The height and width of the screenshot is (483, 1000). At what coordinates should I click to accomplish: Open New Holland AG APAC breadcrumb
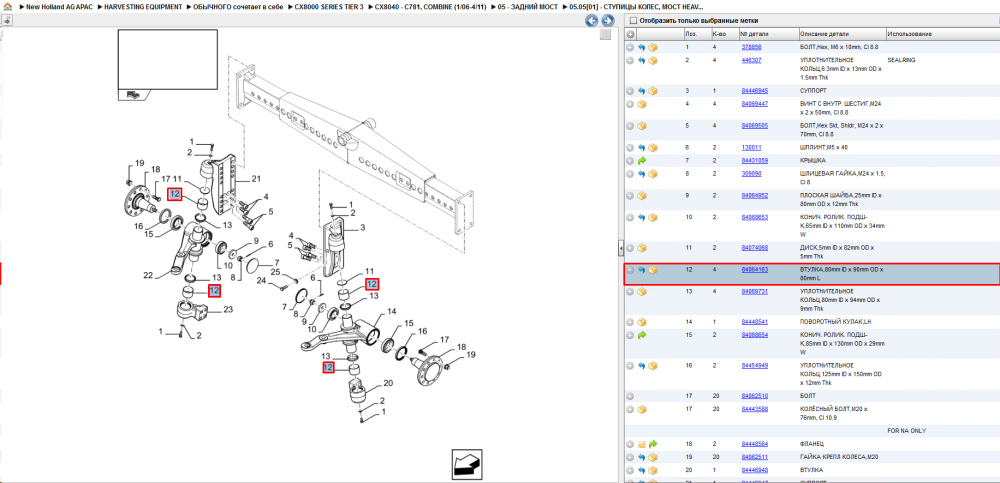pyautogui.click(x=60, y=6)
